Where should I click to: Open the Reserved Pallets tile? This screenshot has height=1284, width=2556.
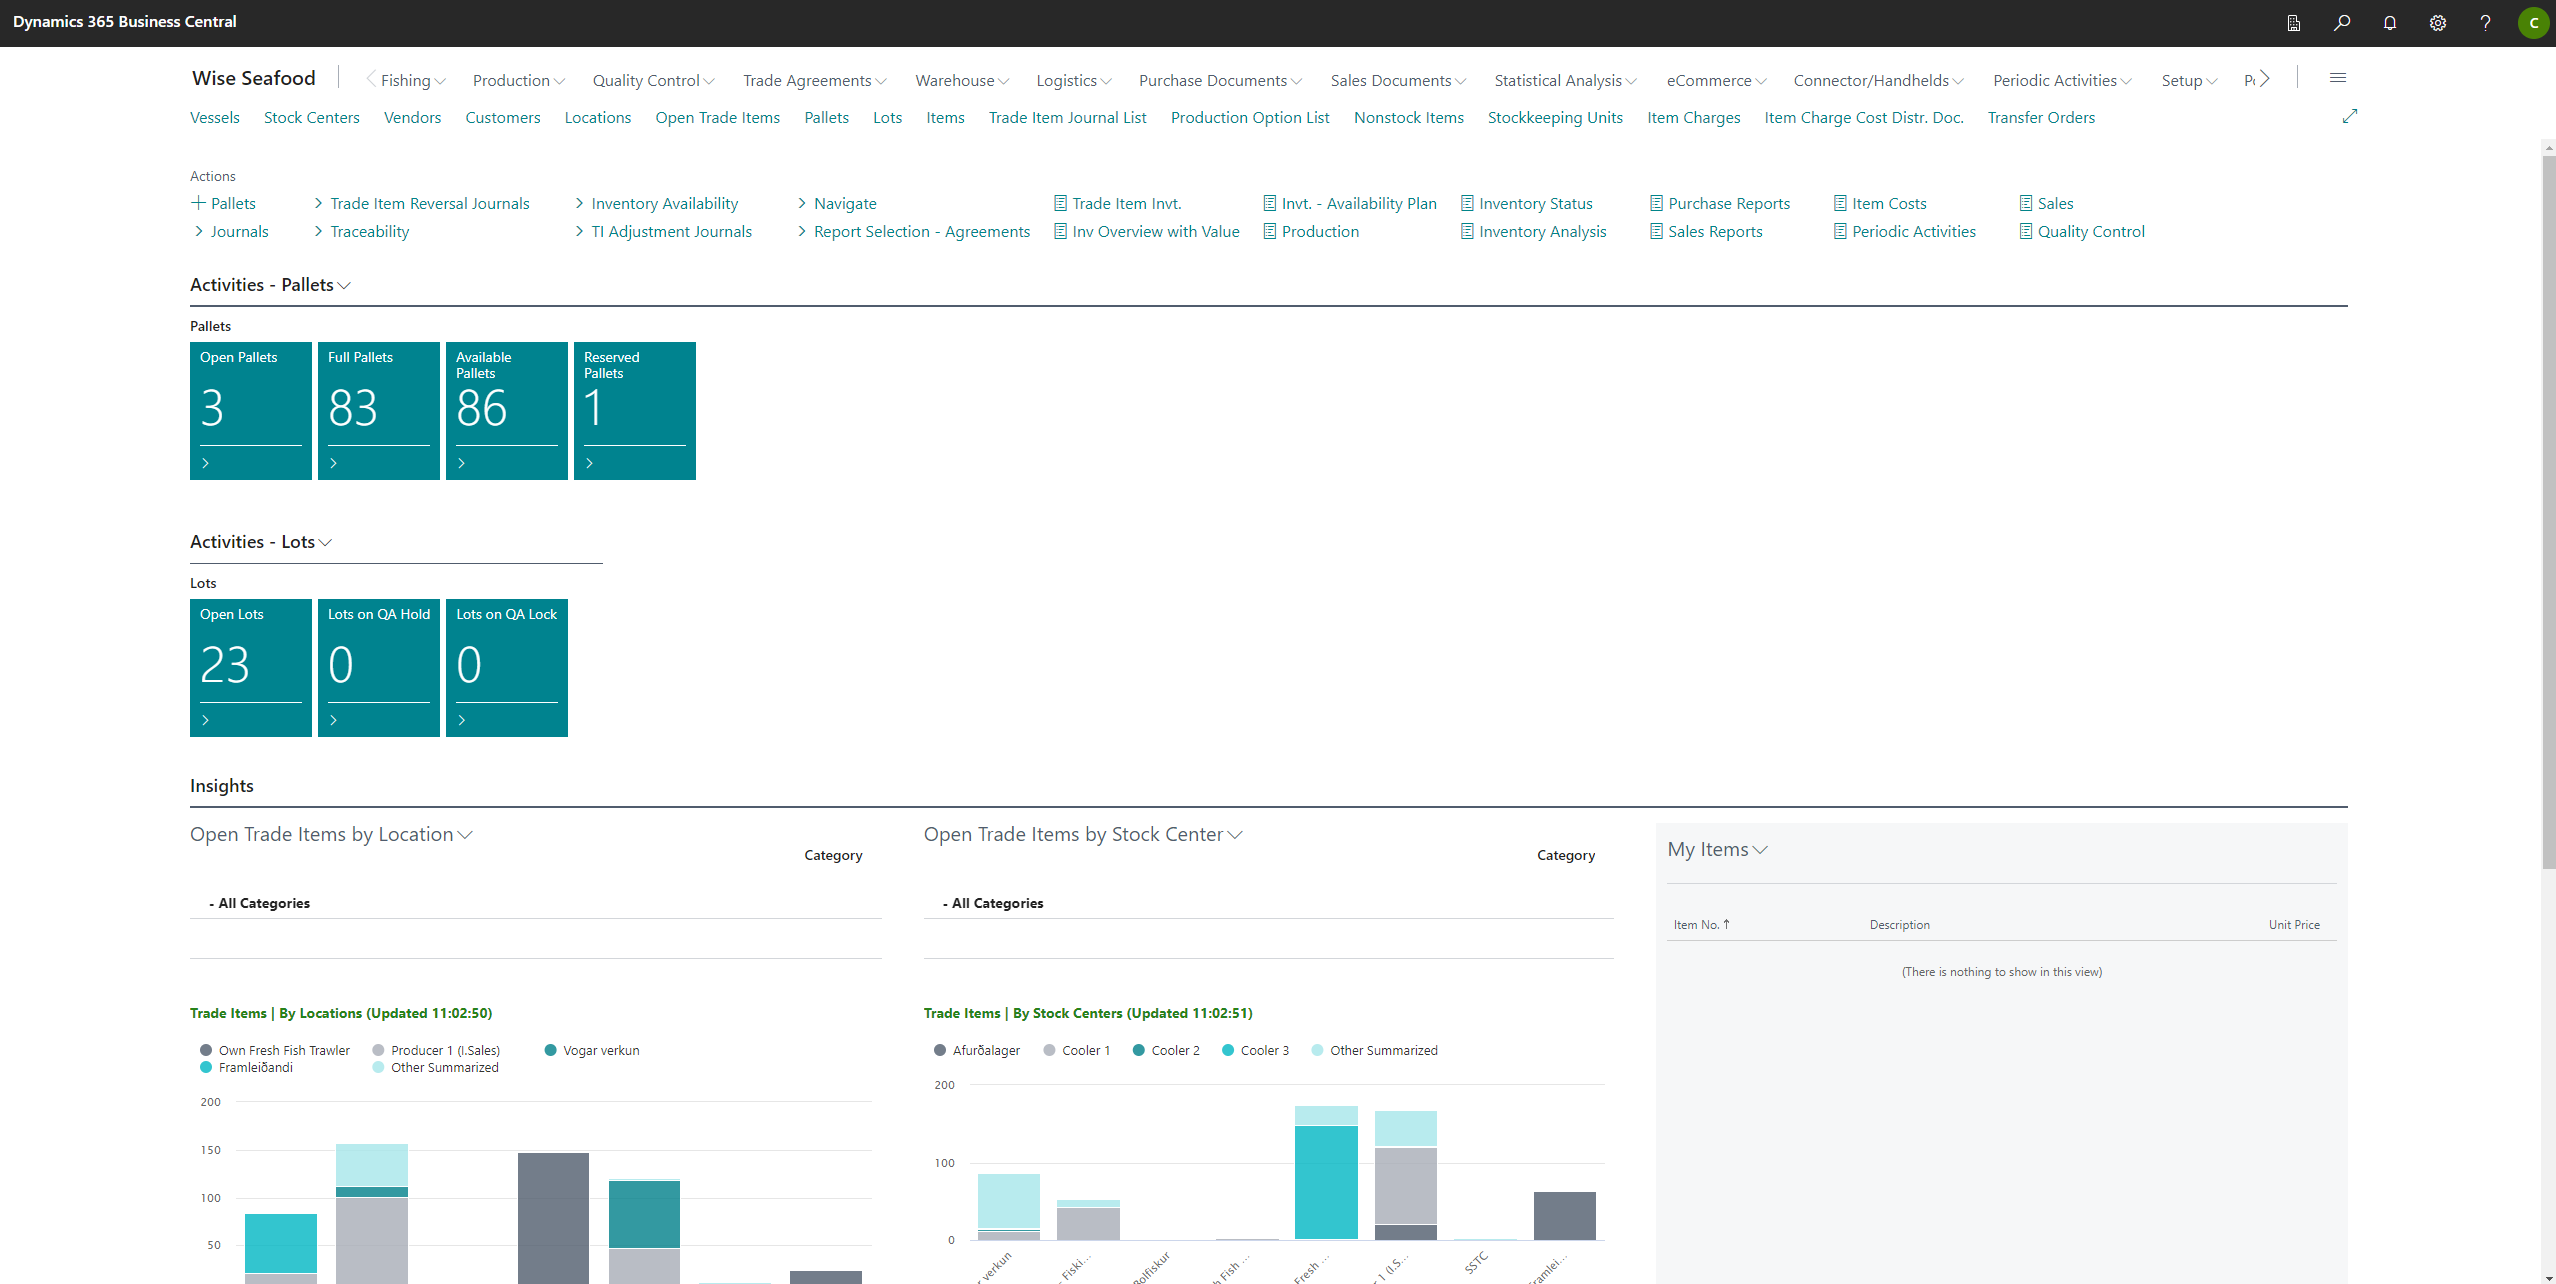tap(635, 411)
